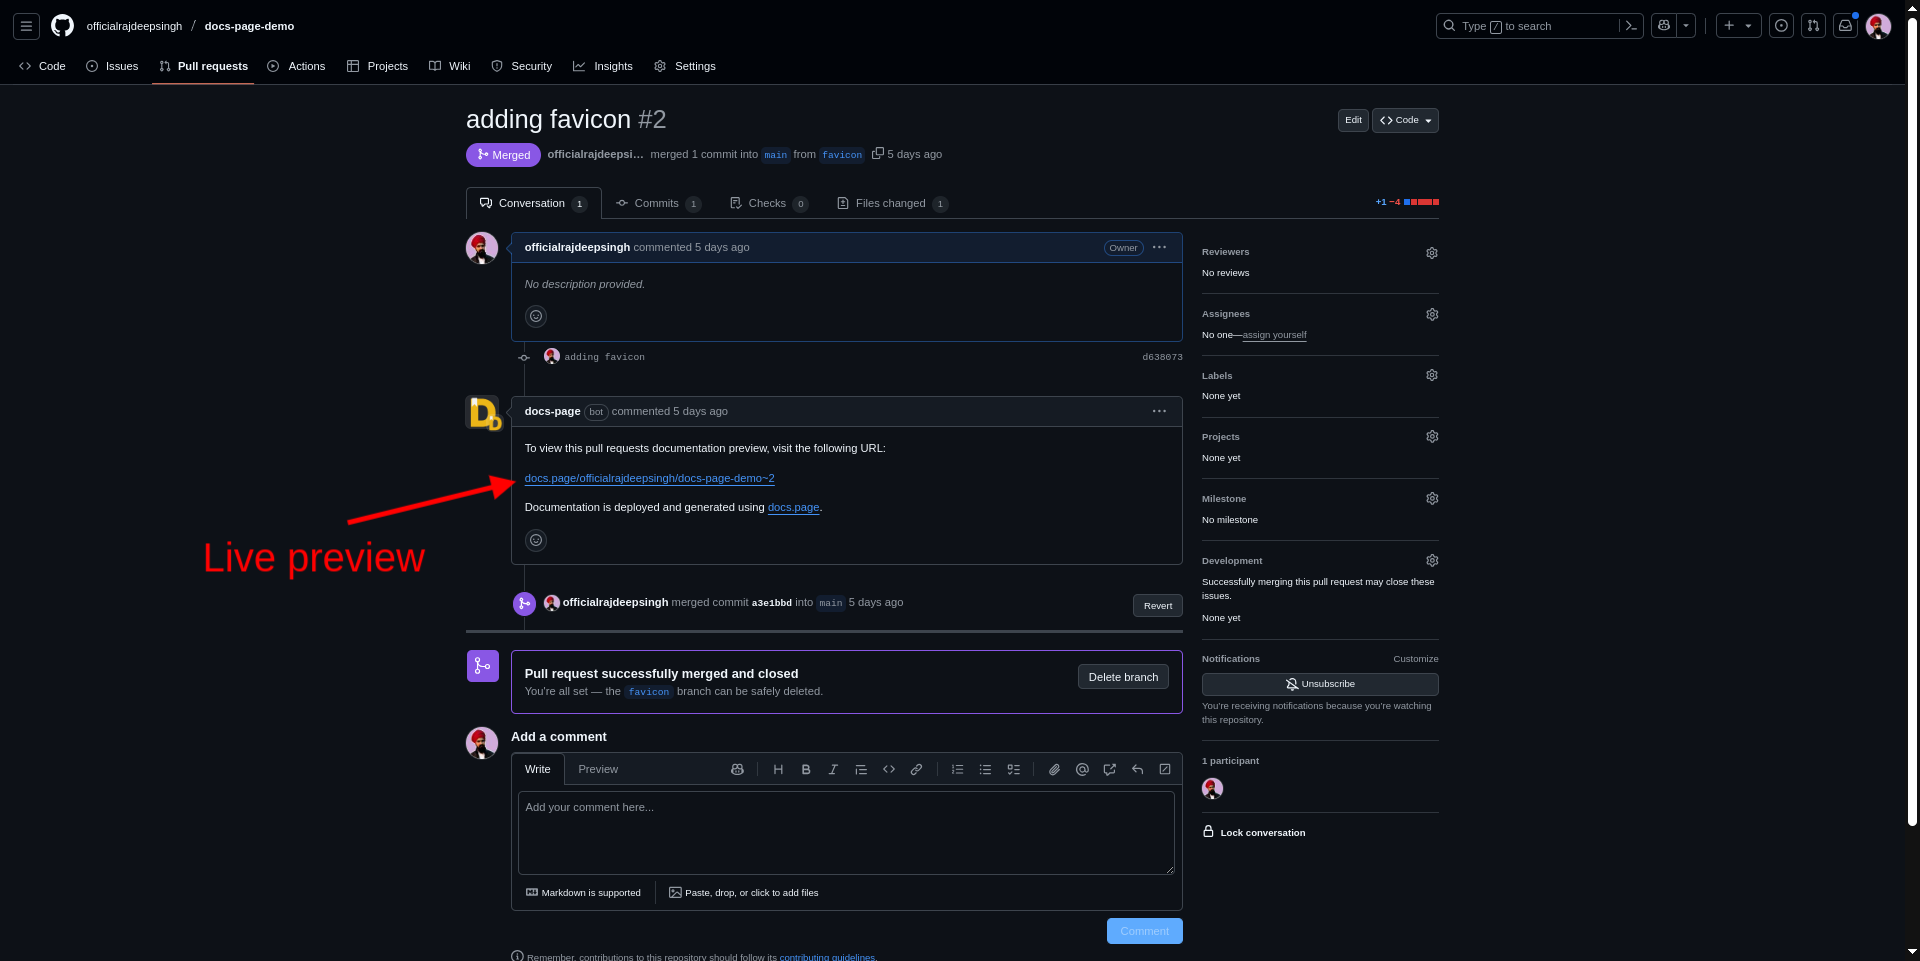Copy the favicon head branch name
The height and width of the screenshot is (961, 1920).
coord(878,154)
